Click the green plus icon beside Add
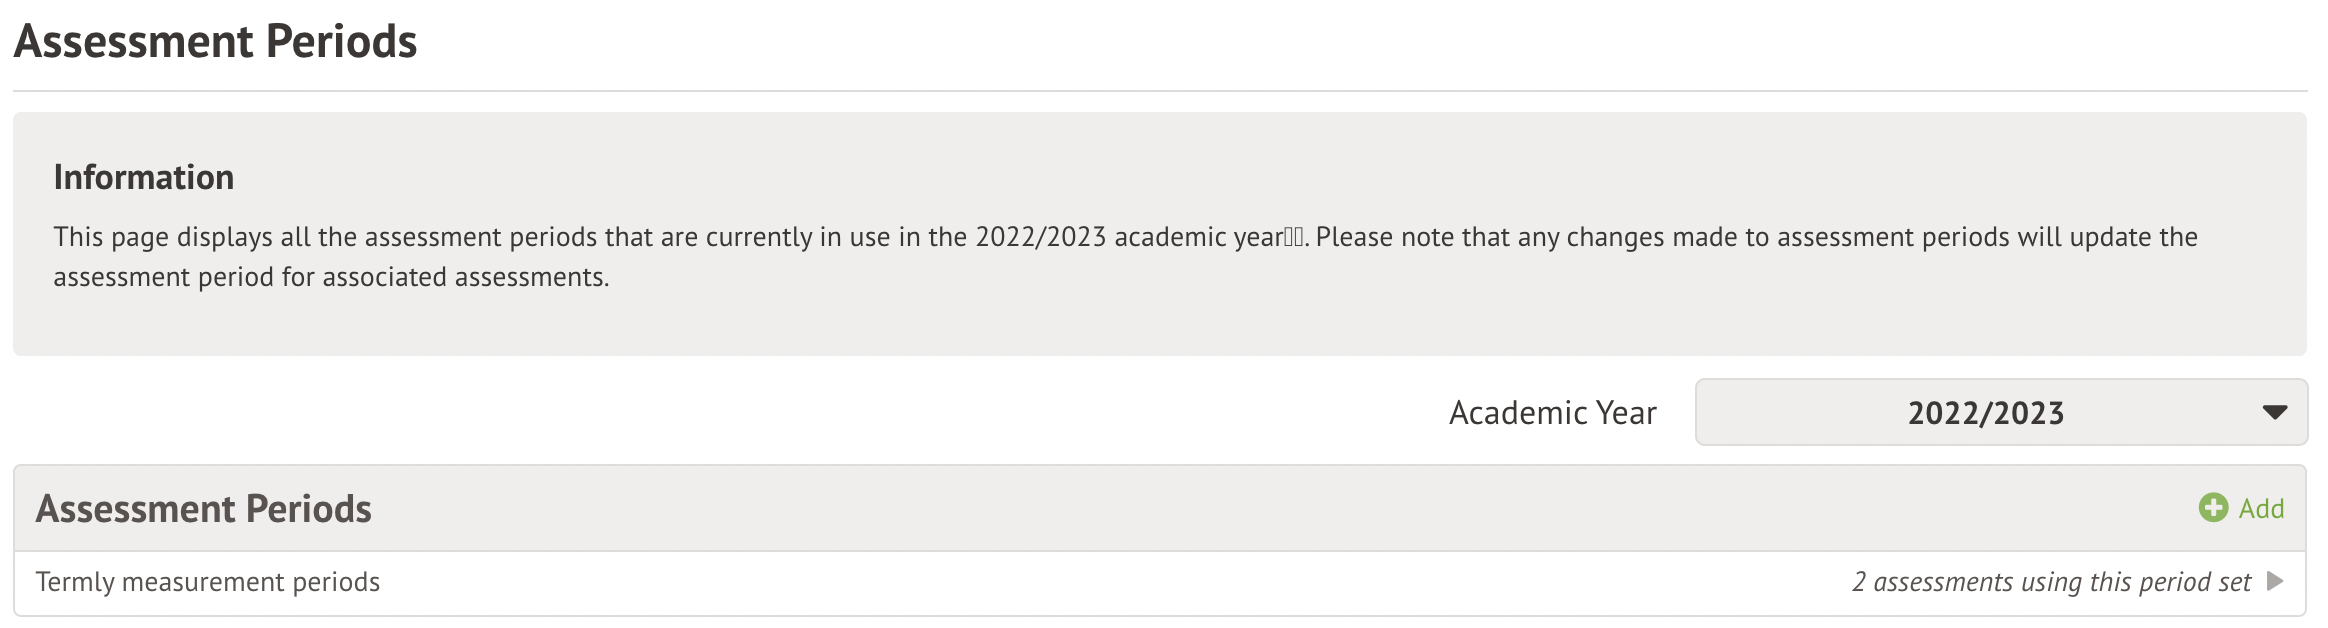Viewport: 2328px width, 628px height. (x=2212, y=508)
